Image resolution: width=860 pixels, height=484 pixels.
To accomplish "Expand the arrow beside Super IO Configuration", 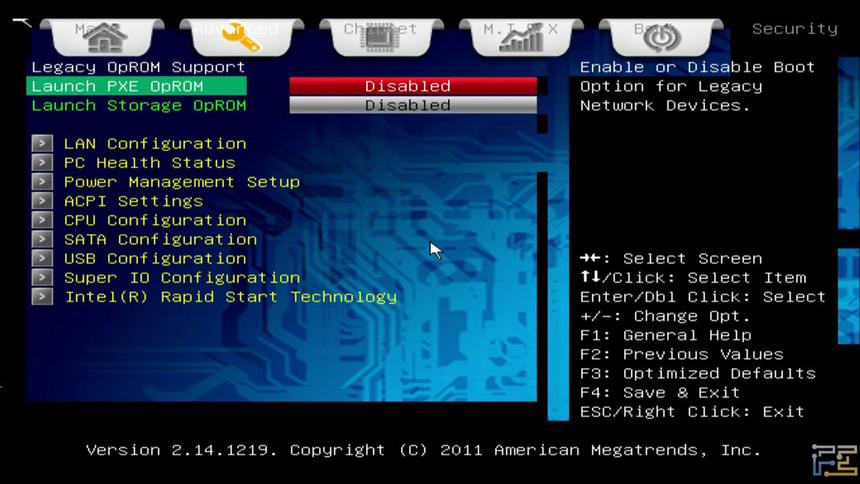I will 42,278.
